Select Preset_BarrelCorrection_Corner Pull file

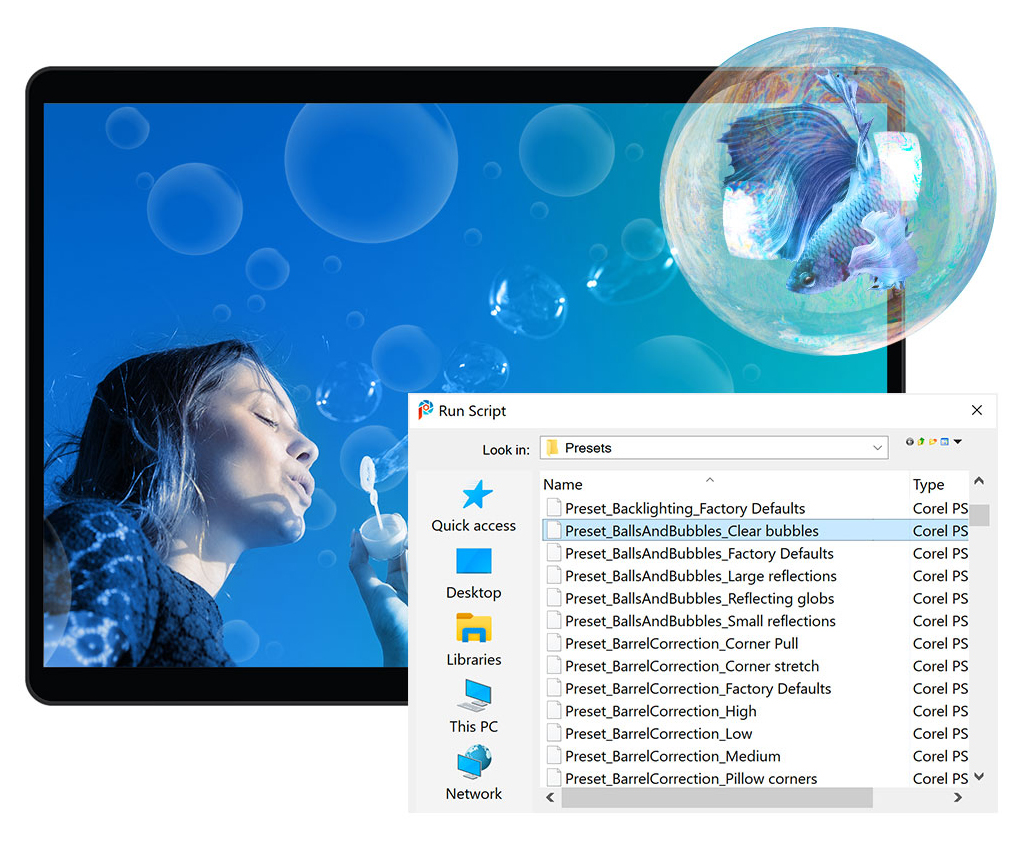point(757,643)
